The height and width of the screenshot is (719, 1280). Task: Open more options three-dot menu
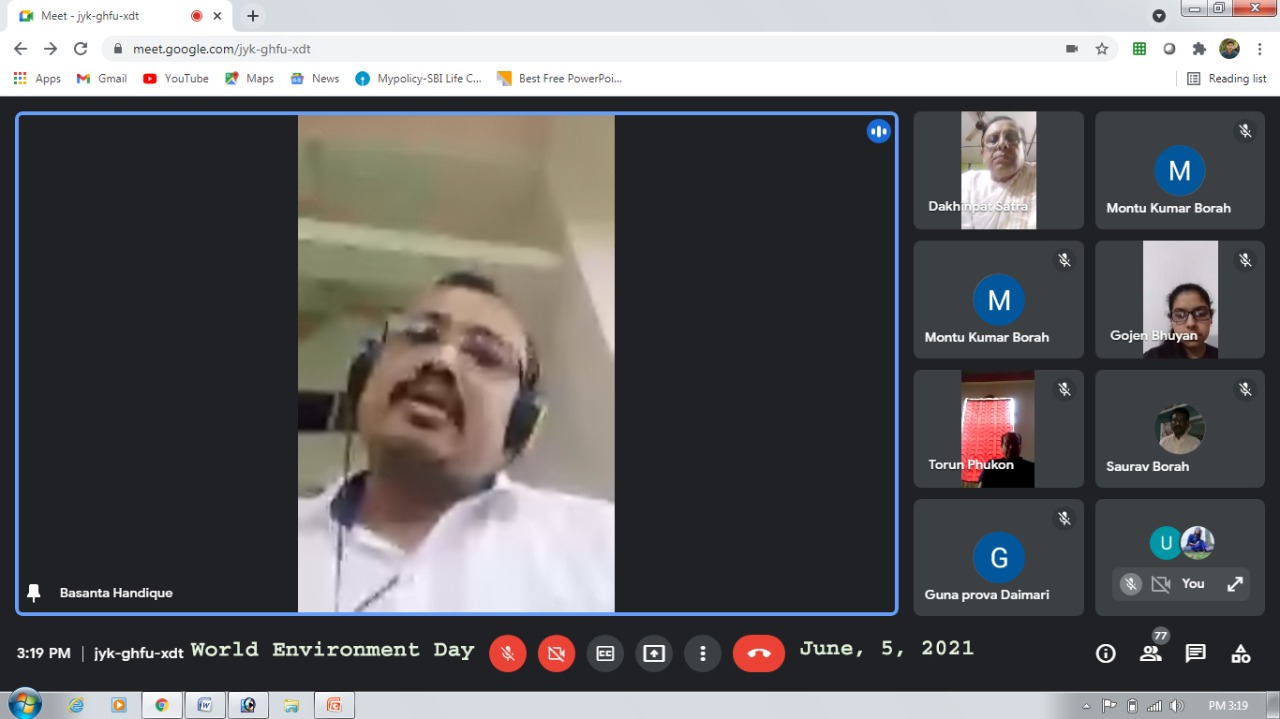[x=703, y=653]
